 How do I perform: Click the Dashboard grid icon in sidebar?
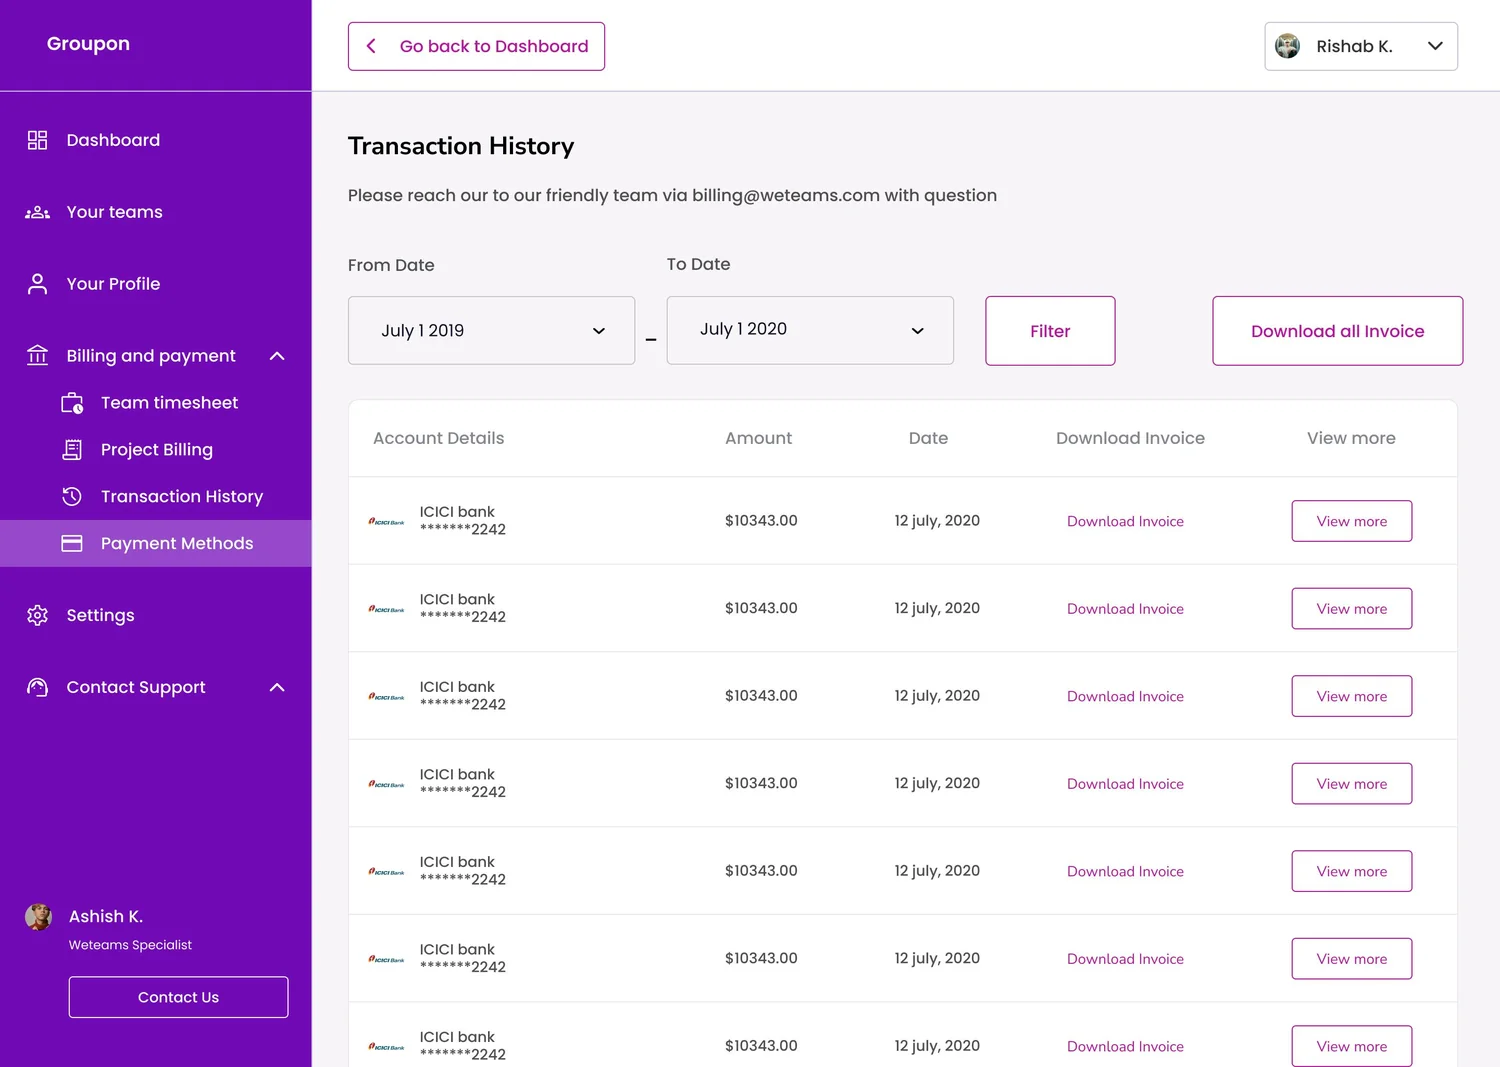coord(37,140)
